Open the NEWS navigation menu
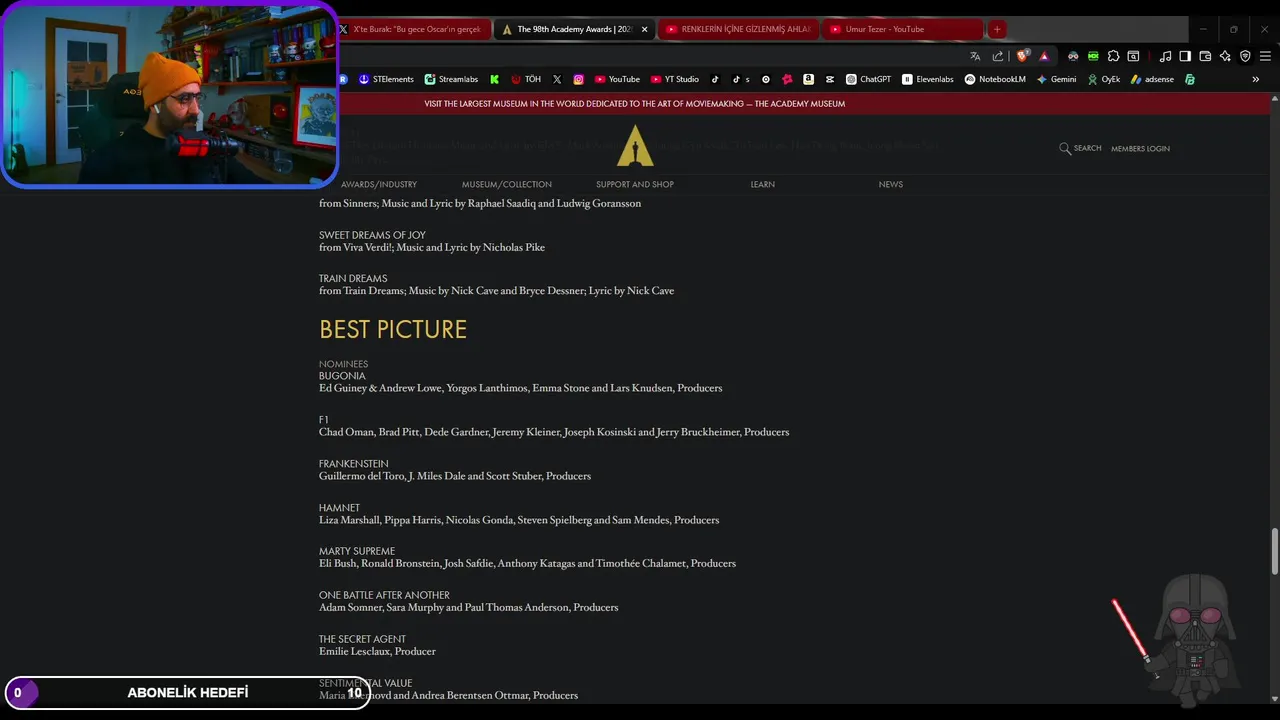 [x=891, y=184]
